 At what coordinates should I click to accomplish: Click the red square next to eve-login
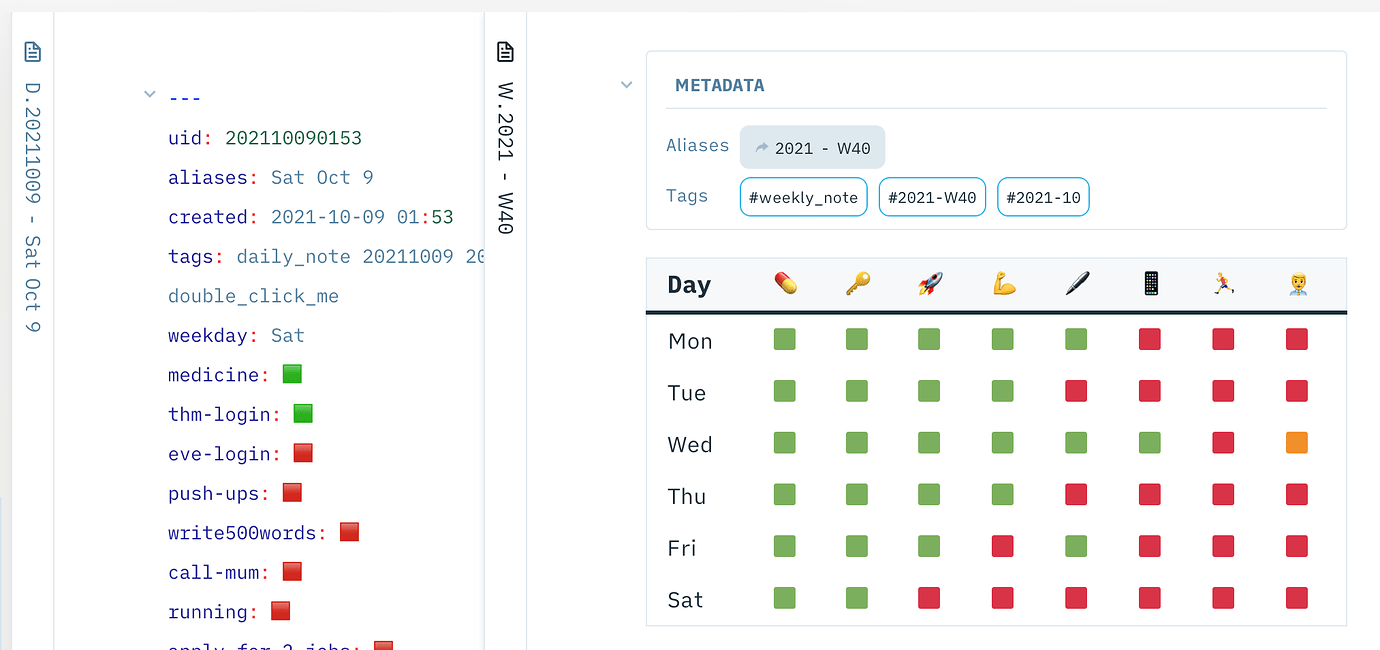point(303,453)
